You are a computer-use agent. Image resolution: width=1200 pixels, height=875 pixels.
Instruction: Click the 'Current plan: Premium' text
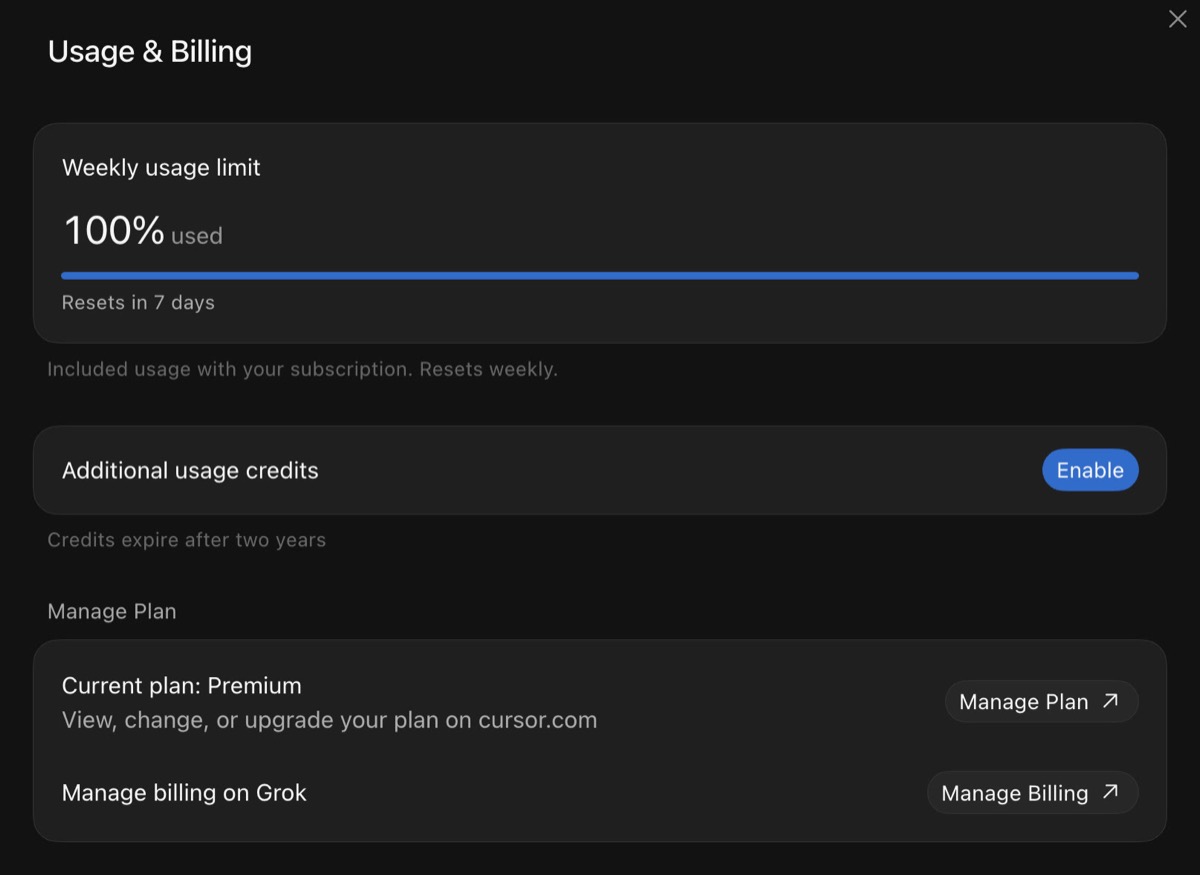pos(182,686)
